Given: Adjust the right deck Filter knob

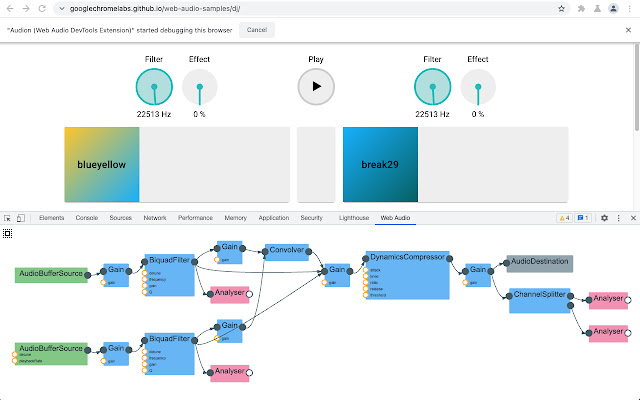Looking at the screenshot, I should [x=432, y=87].
